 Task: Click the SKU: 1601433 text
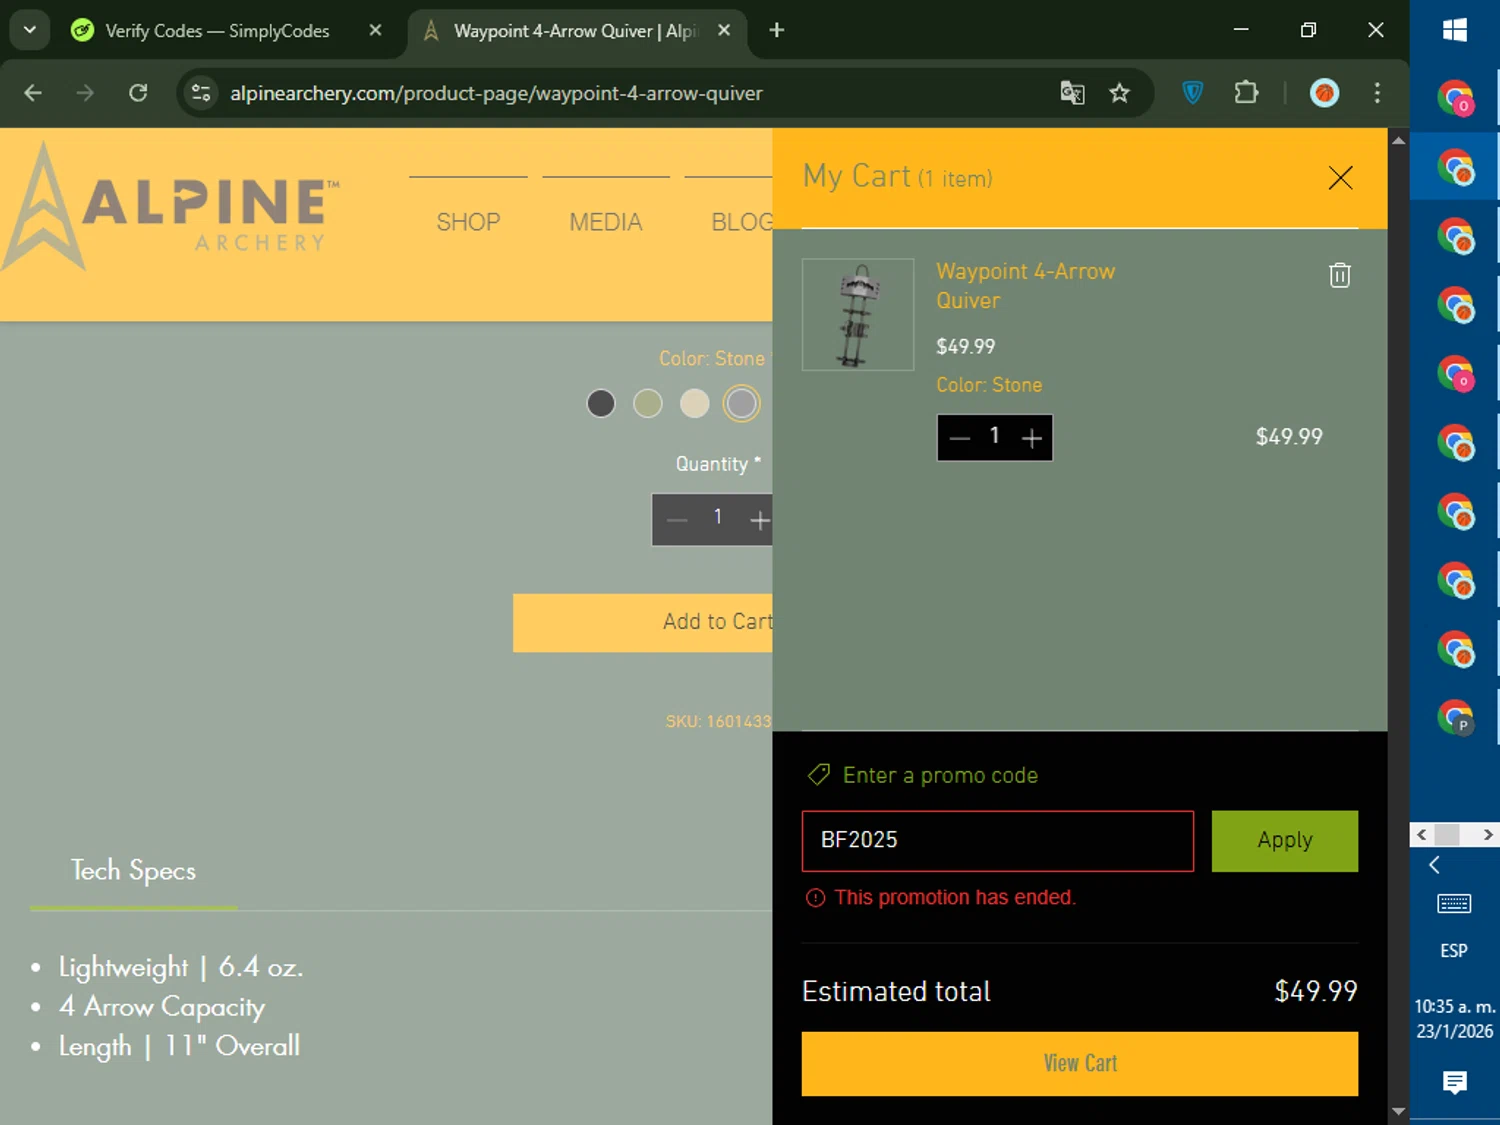(718, 722)
